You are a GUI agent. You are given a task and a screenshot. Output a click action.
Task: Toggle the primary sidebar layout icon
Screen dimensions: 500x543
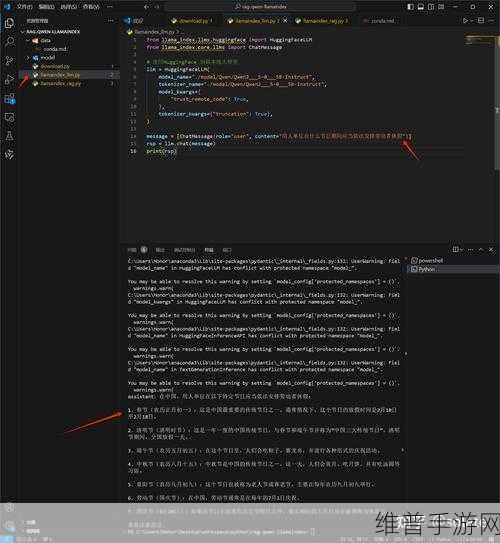[410, 7]
